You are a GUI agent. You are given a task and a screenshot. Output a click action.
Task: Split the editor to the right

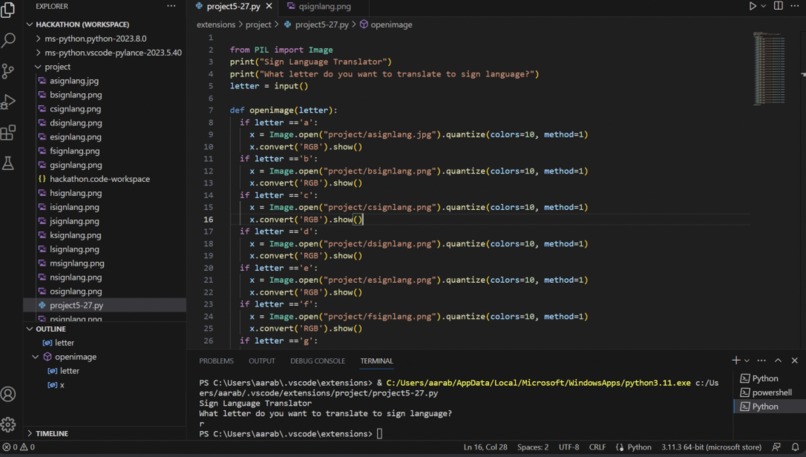(778, 6)
